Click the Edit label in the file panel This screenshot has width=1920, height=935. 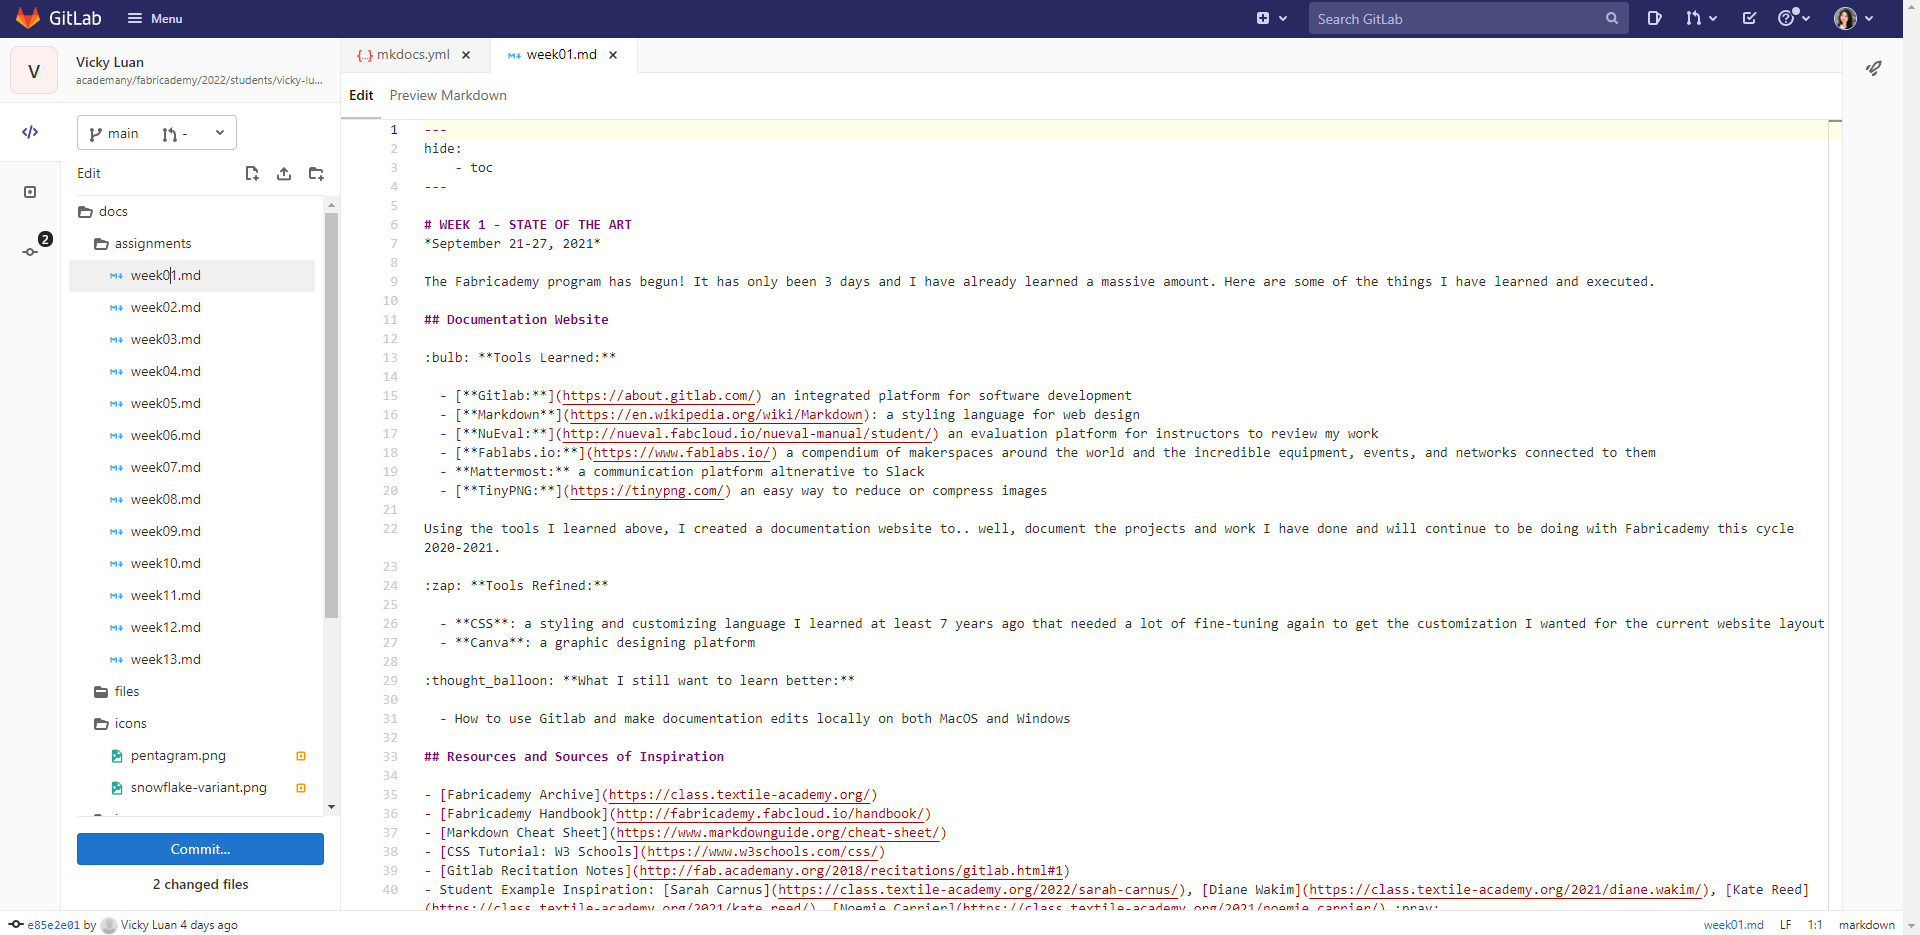point(89,173)
